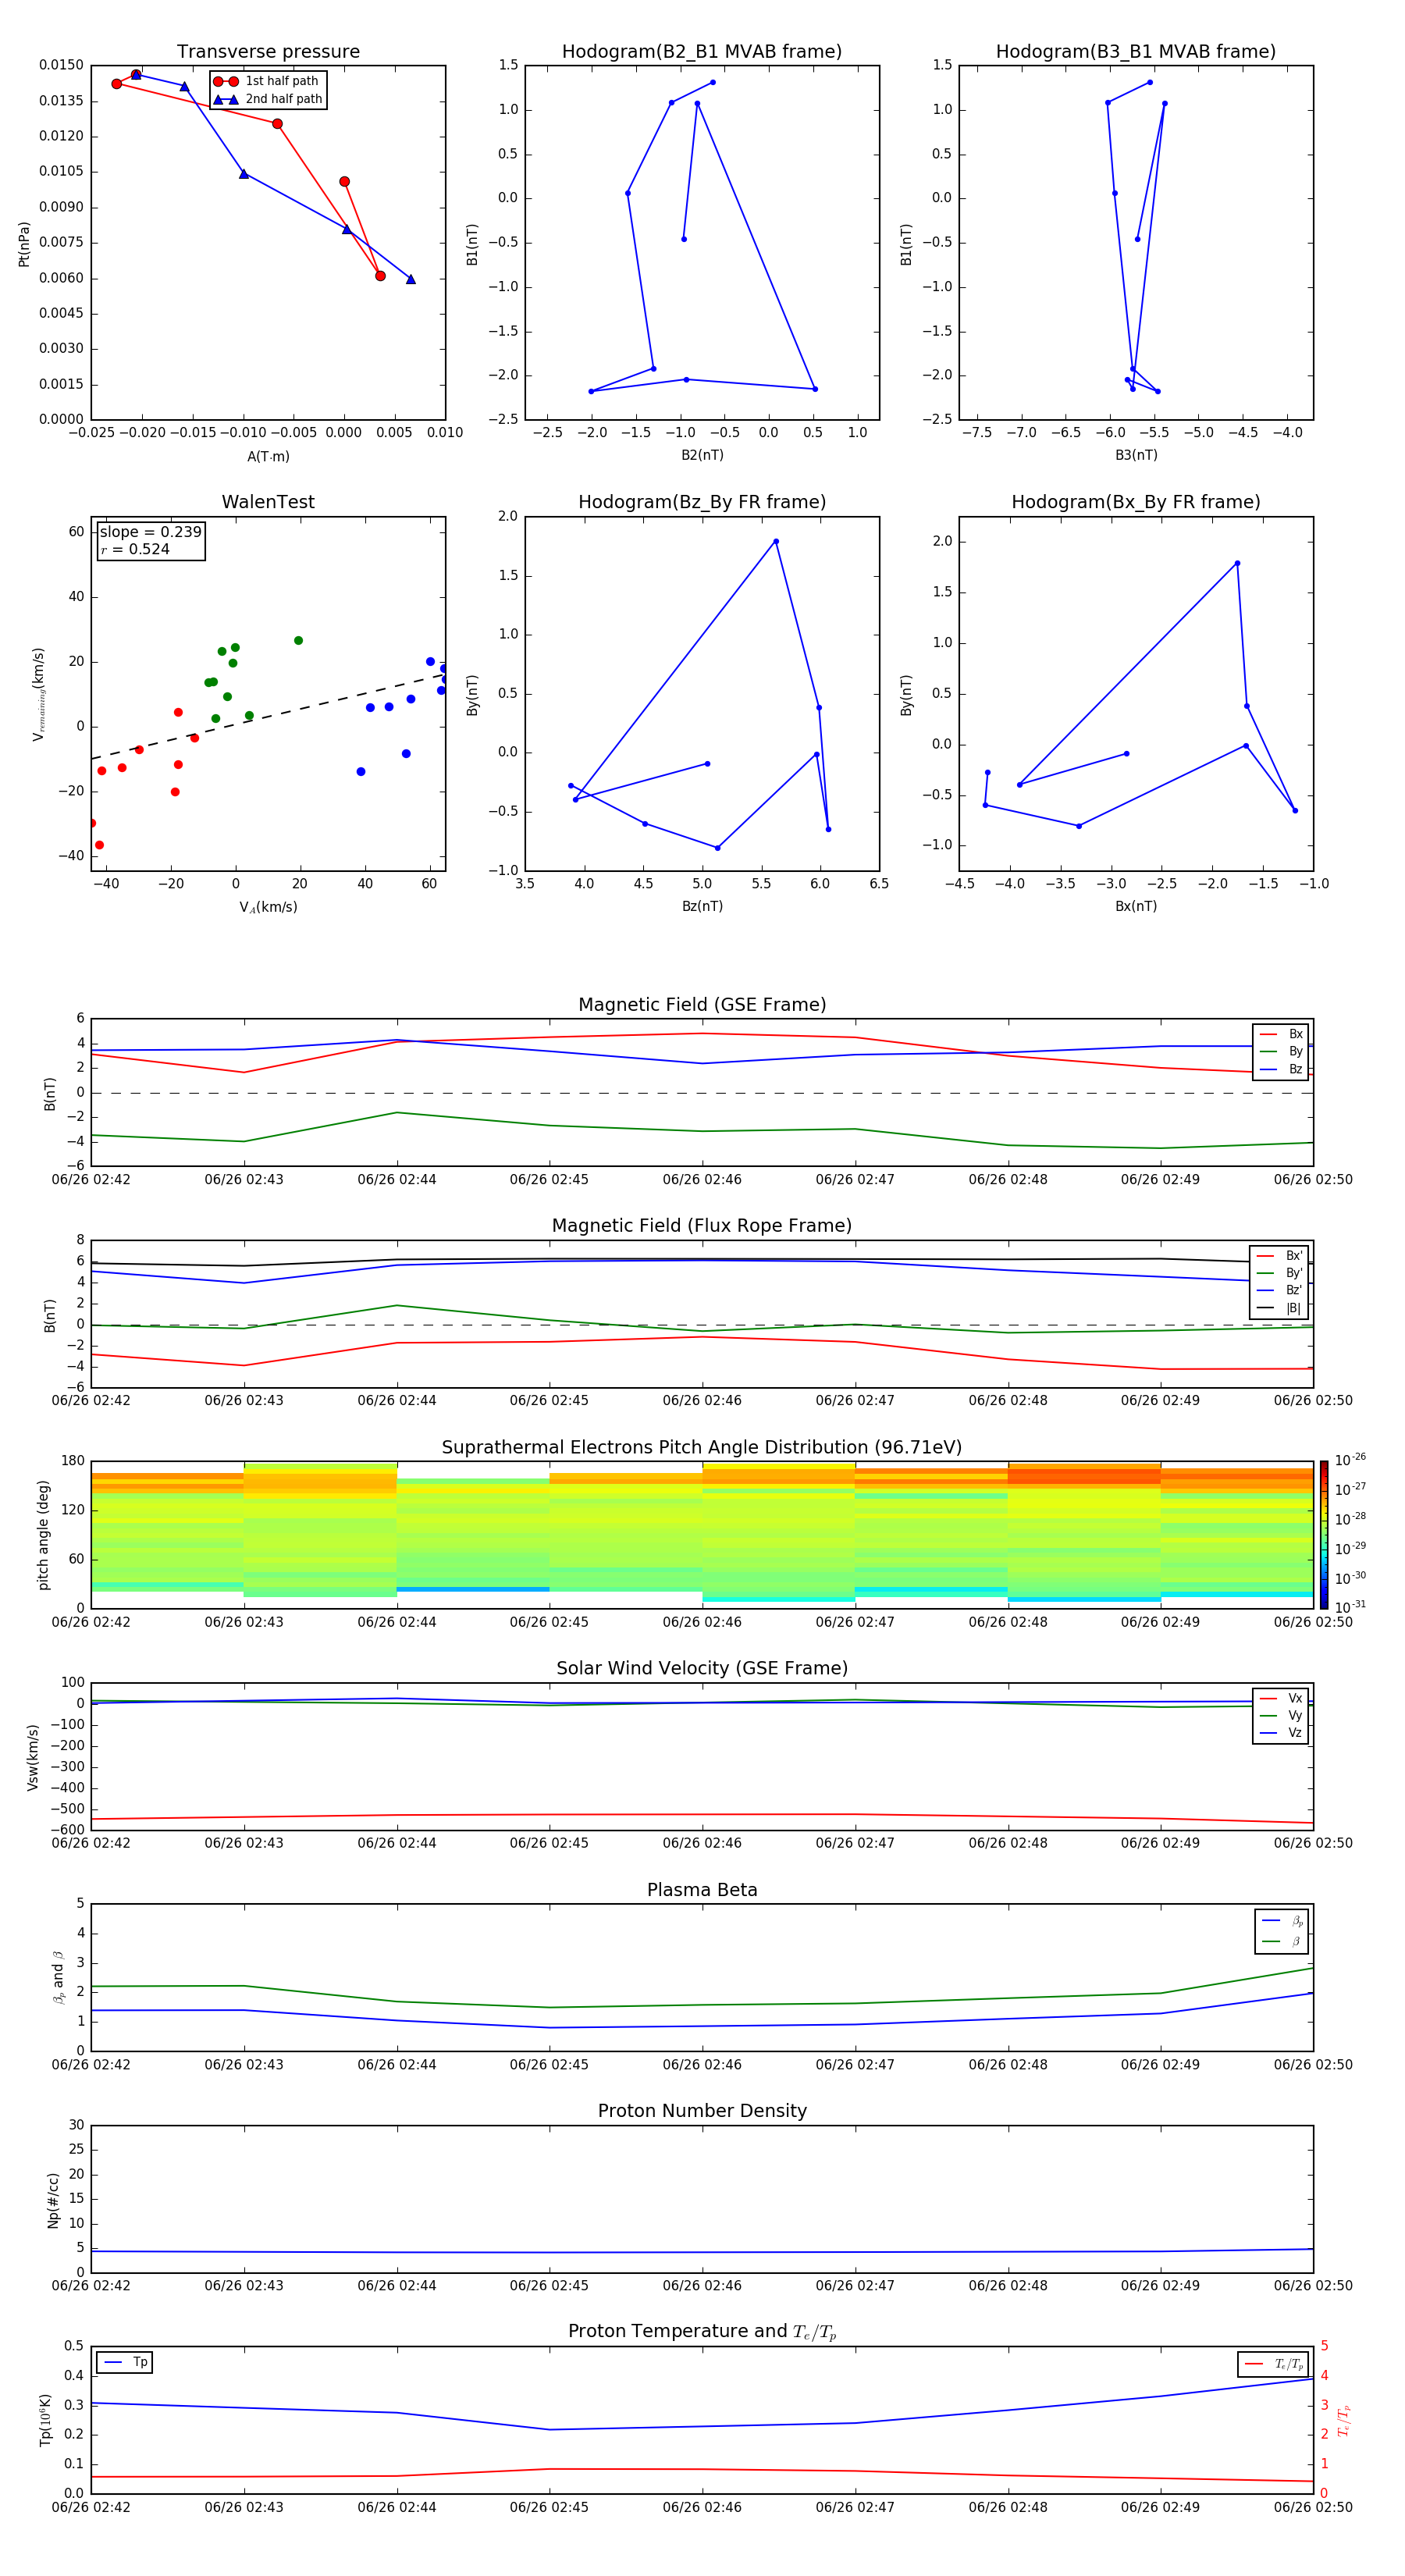1405x2576 pixels.
Task: Click the 'A(T·m)' x-axis label
Action: (268, 457)
